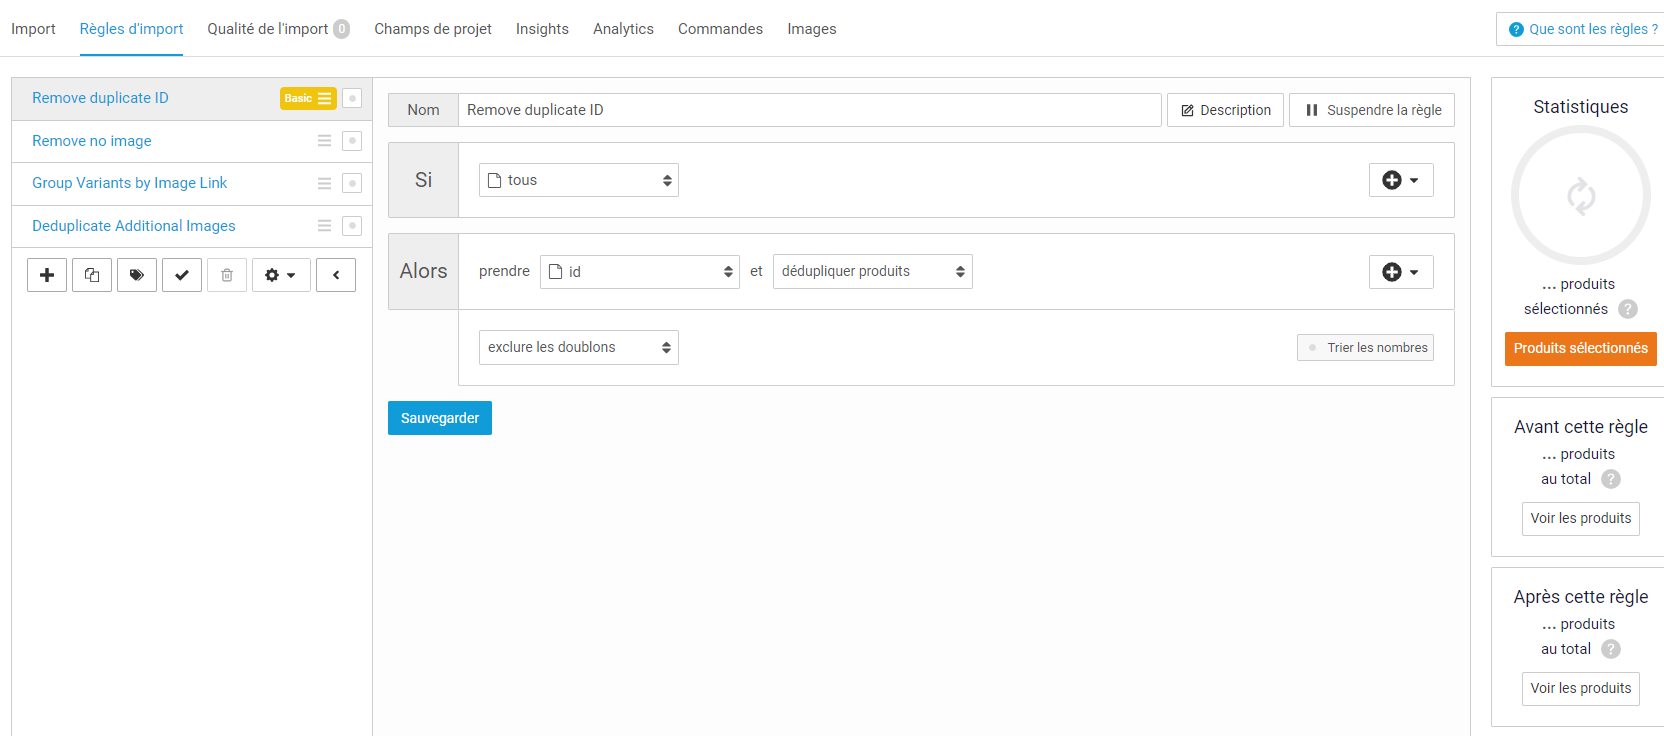
Task: Collapse the rules list with left chevron
Action: [336, 275]
